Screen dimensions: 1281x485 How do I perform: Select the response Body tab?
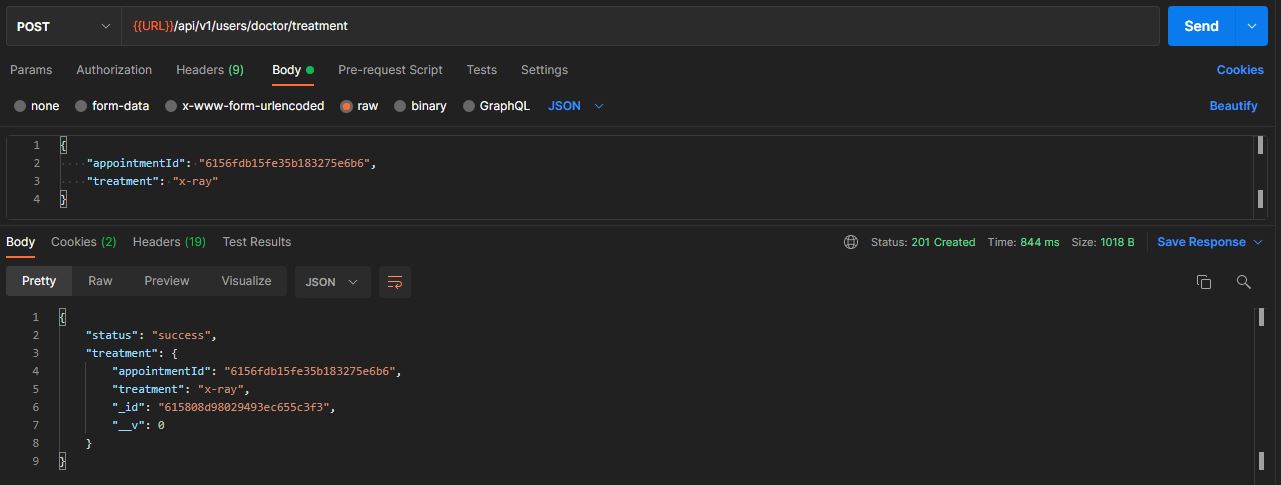click(20, 242)
